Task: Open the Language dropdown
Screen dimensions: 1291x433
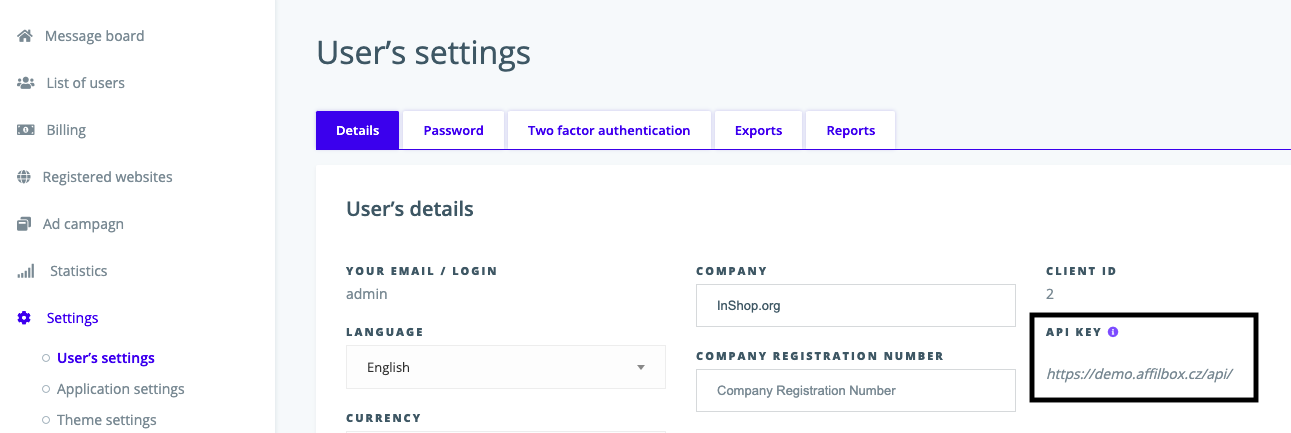Action: point(505,367)
